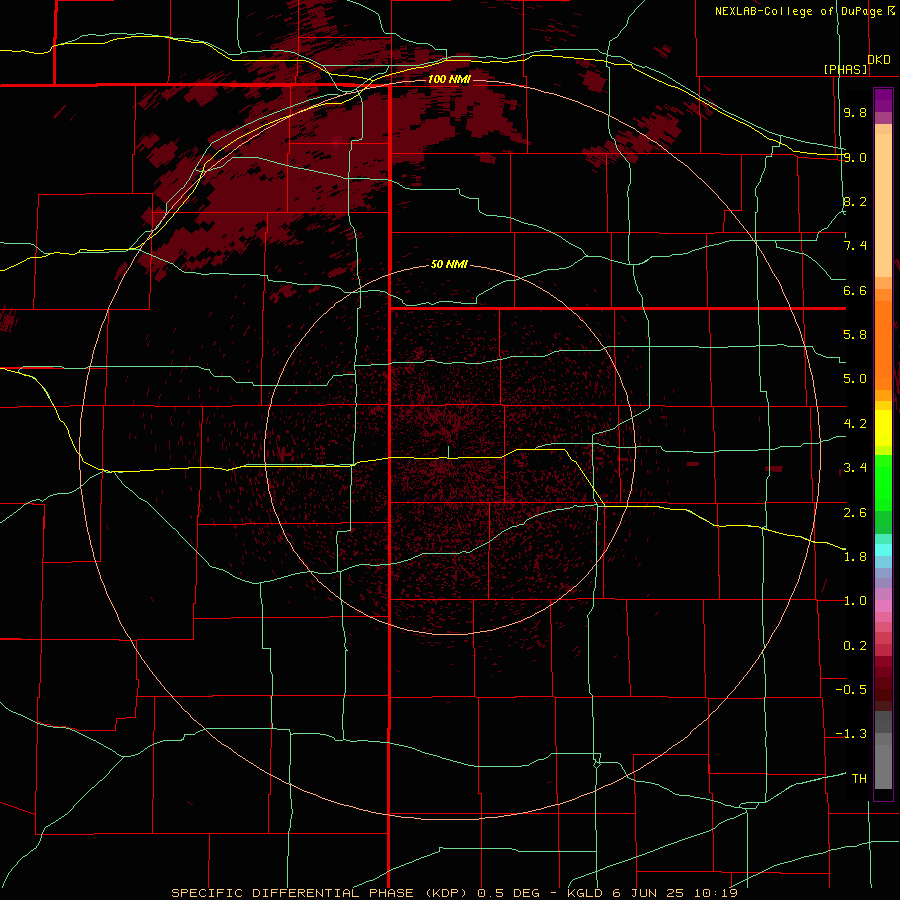Viewport: 900px width, 900px height.
Task: Click the 6.6 scale value
Action: [x=855, y=290]
